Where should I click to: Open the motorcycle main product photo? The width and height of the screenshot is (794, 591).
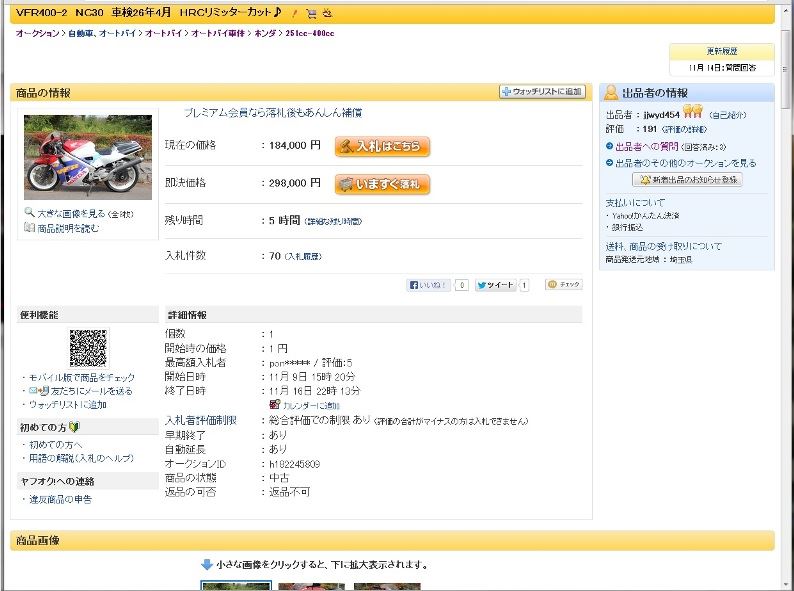pyautogui.click(x=88, y=157)
